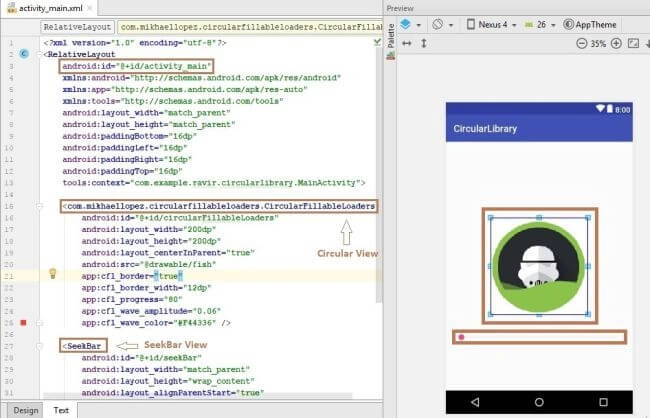
Task: Open the API 26 version dropdown
Action: [539, 24]
